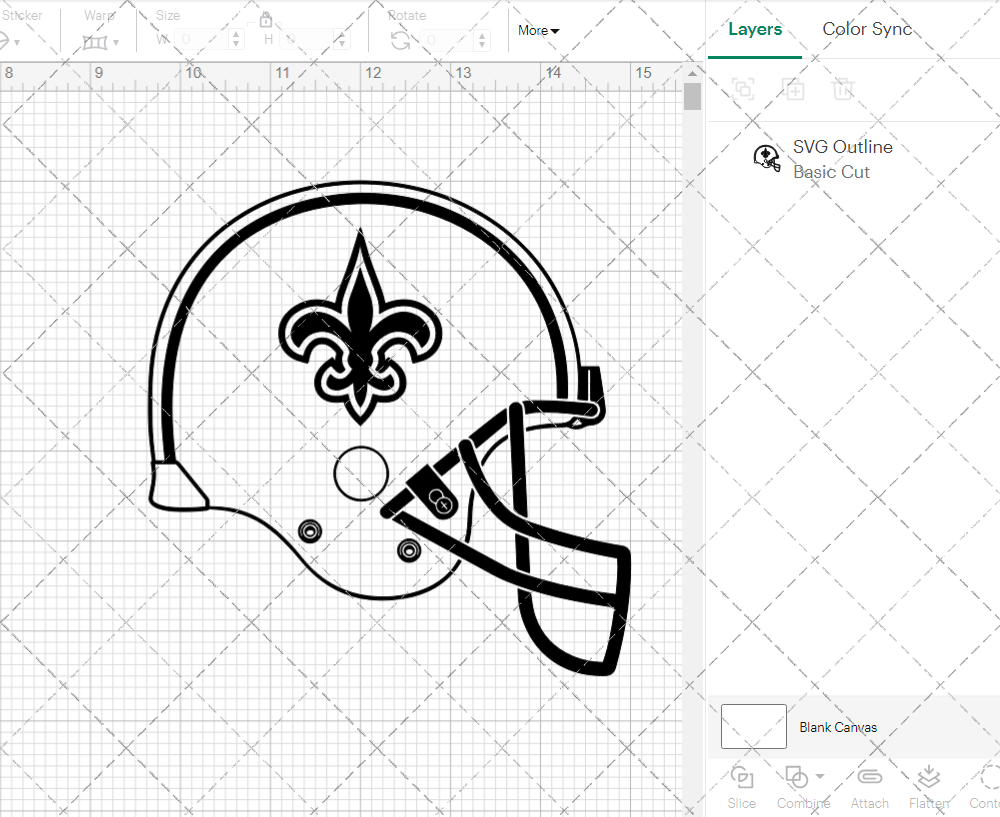The width and height of the screenshot is (1000, 817).
Task: Click the Rotate stepper arrows
Action: pos(482,40)
